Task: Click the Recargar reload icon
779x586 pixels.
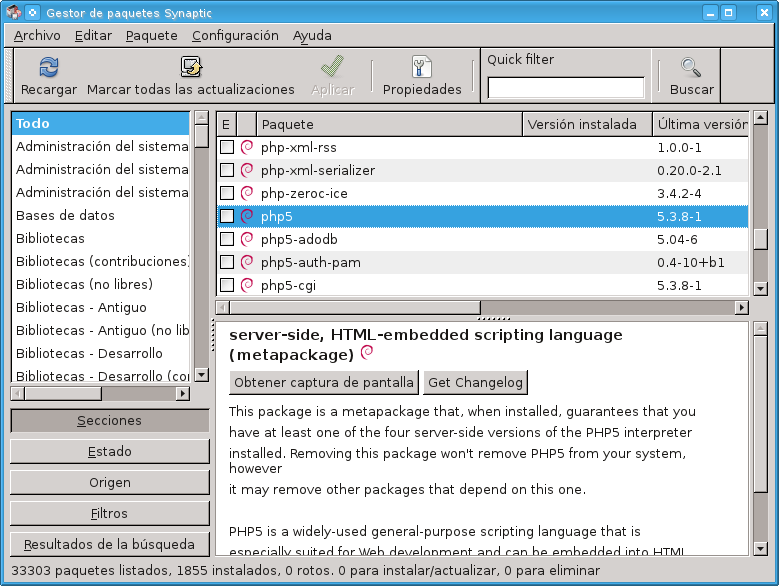Action: tap(49, 68)
